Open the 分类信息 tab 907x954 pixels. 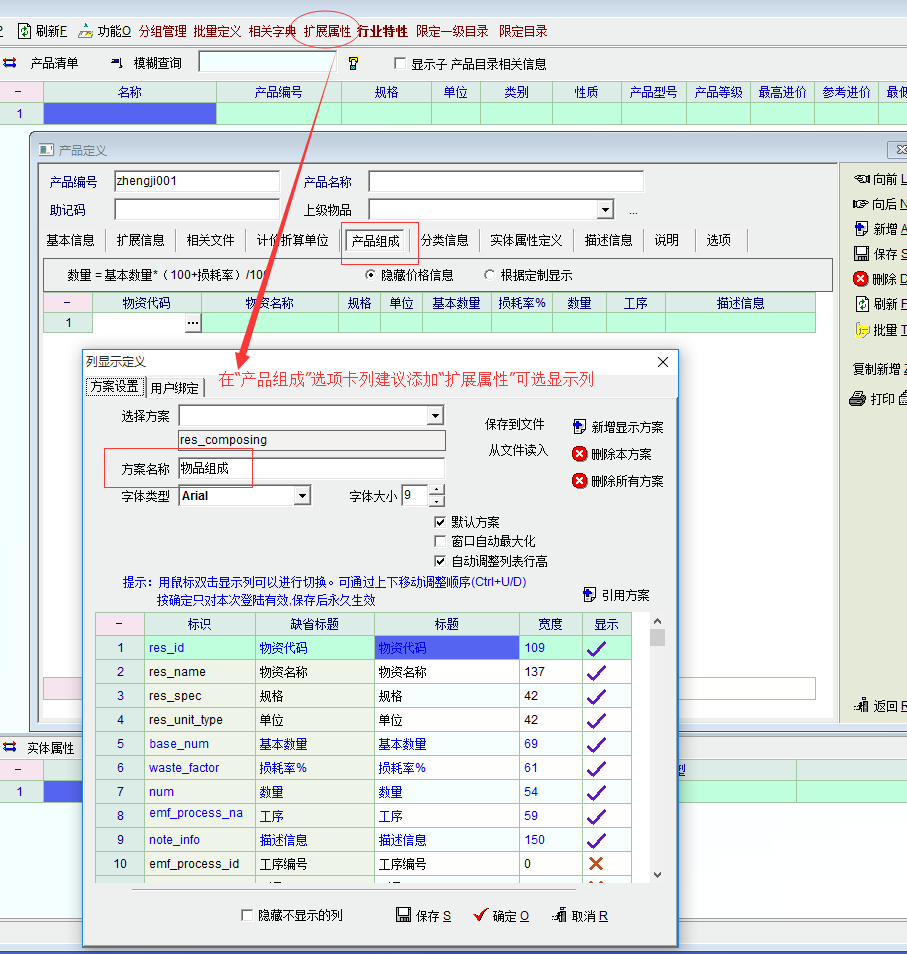pyautogui.click(x=444, y=240)
